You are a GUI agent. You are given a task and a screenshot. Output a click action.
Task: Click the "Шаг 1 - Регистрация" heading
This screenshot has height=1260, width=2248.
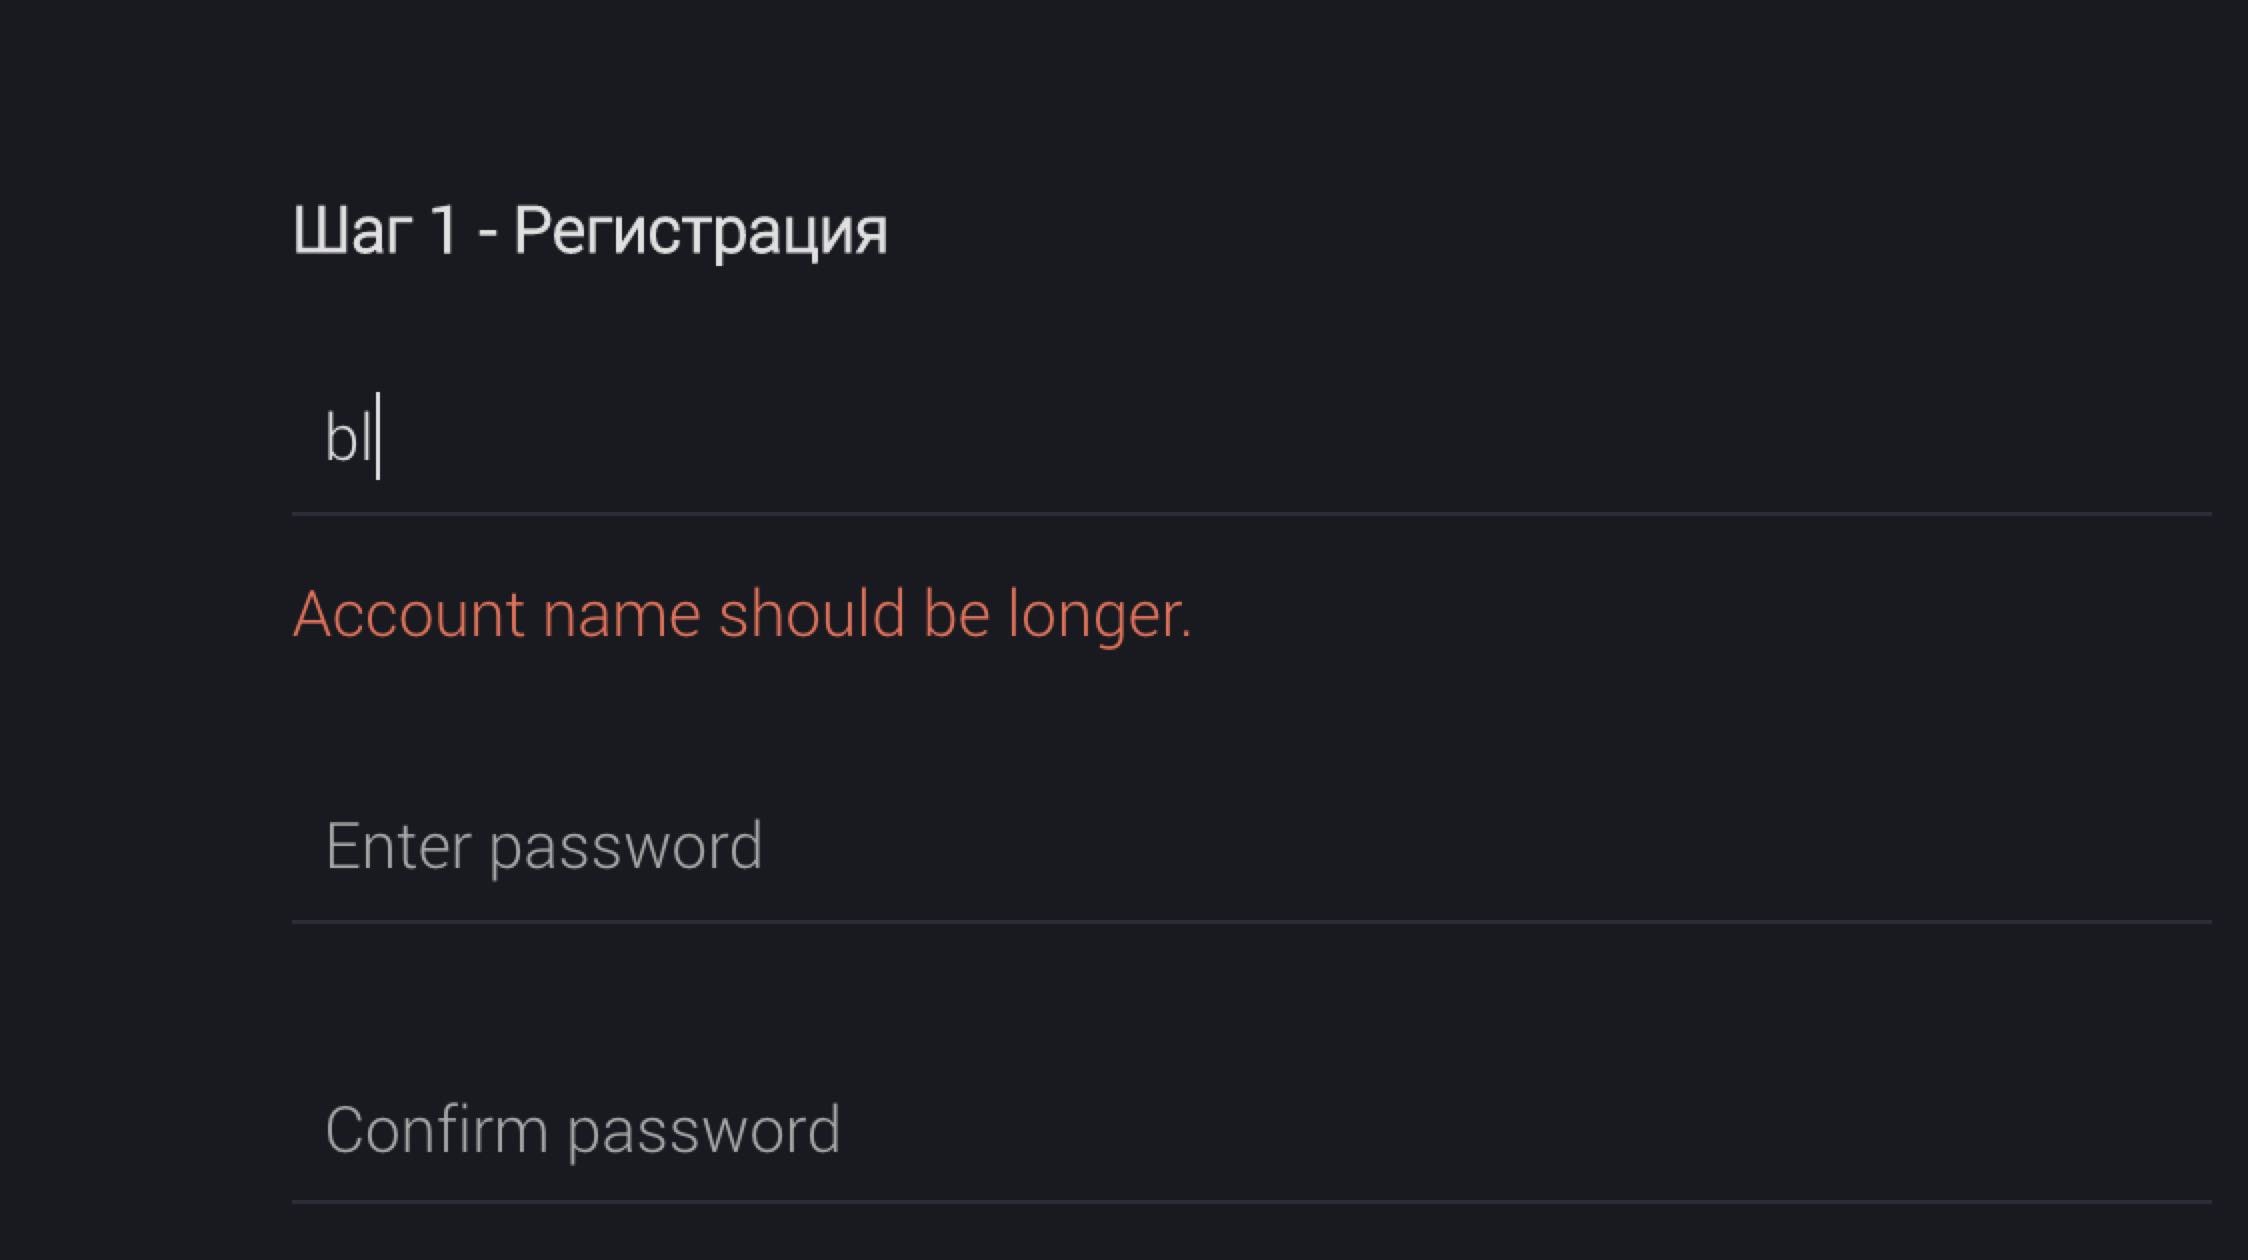tap(590, 232)
